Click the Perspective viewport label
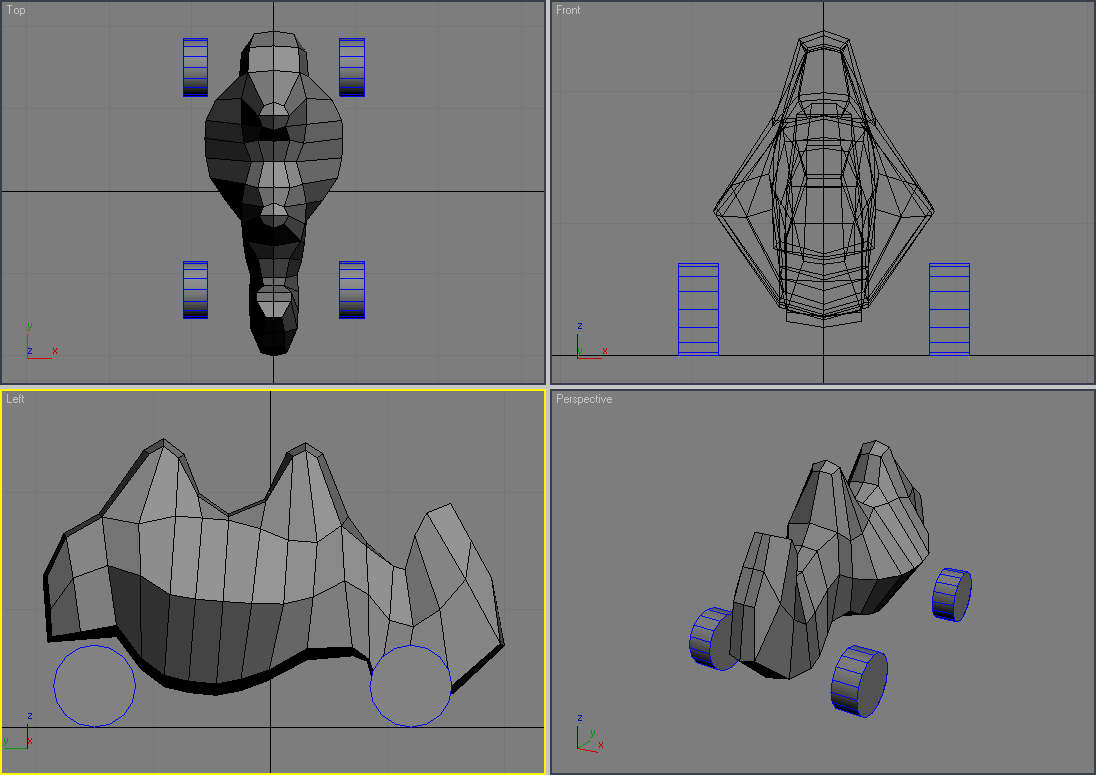Image resolution: width=1096 pixels, height=775 pixels. point(584,398)
